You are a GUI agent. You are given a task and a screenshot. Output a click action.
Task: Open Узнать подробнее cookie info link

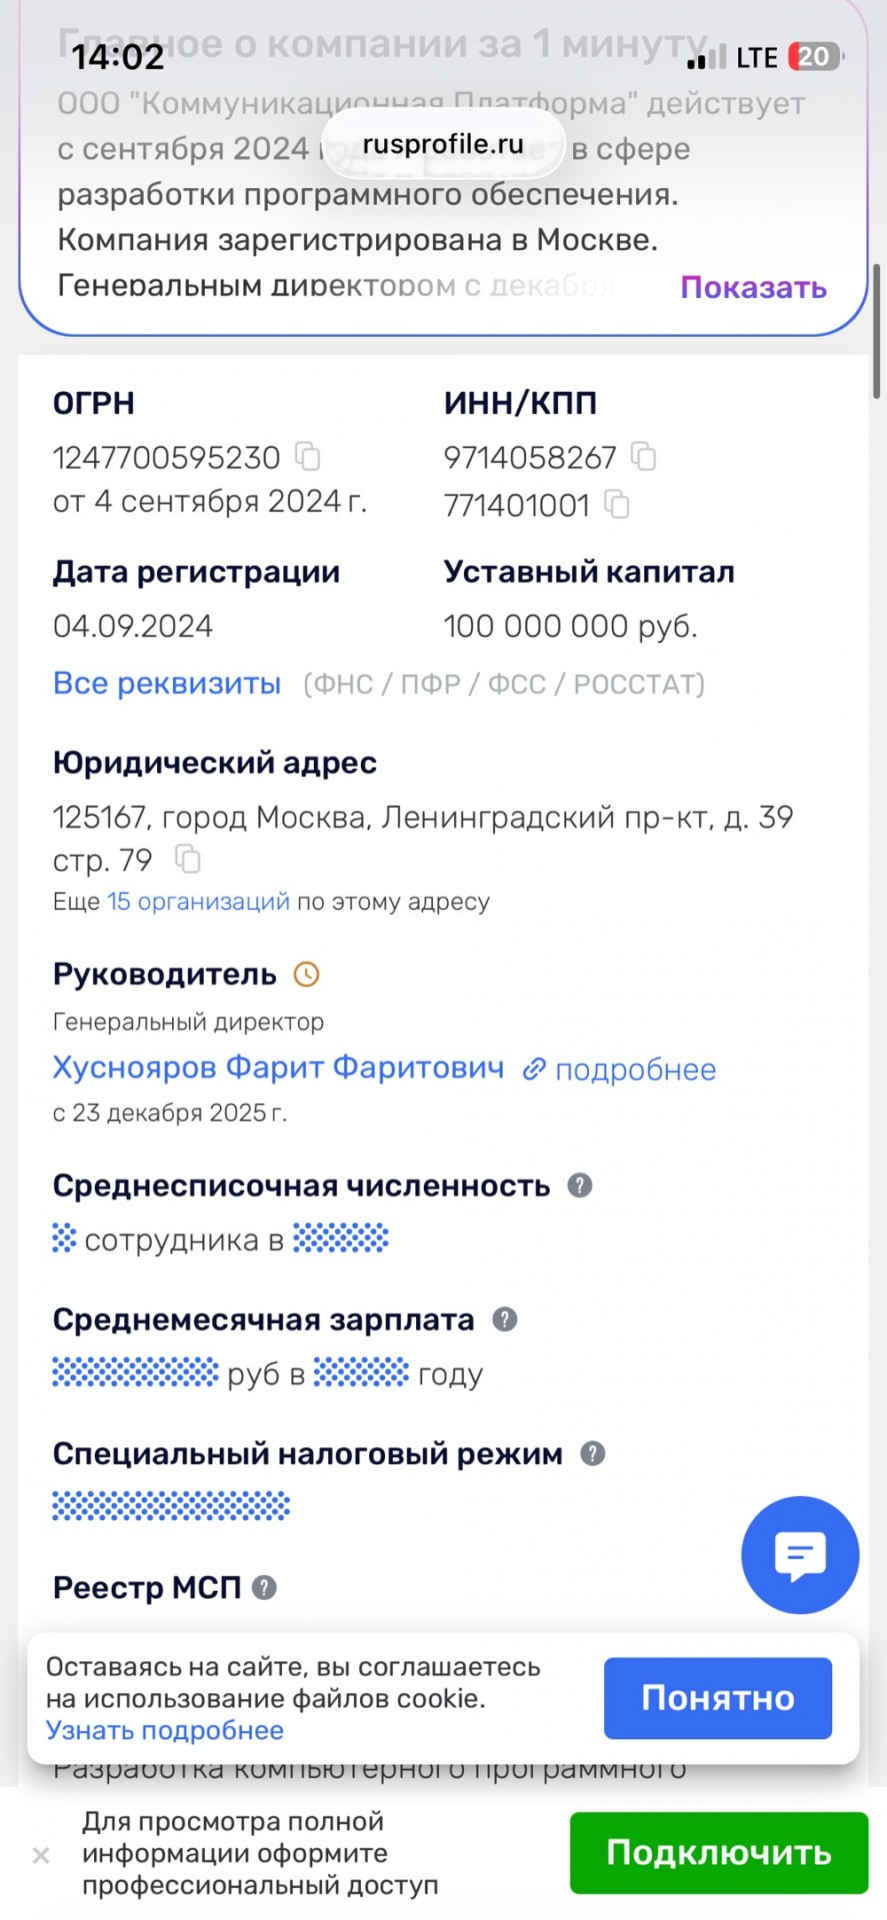(x=165, y=1730)
